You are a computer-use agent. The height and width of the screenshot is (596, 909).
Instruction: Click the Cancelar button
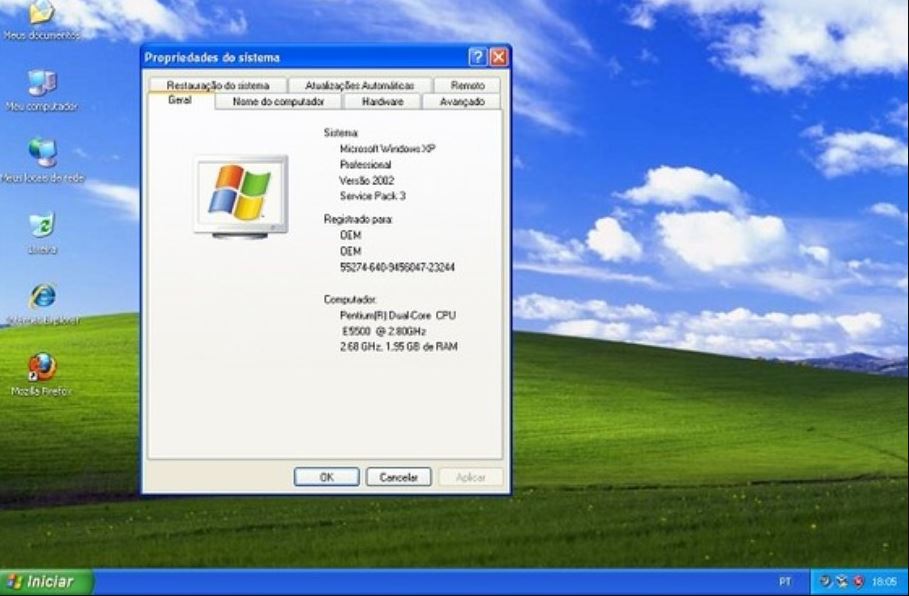coord(399,477)
